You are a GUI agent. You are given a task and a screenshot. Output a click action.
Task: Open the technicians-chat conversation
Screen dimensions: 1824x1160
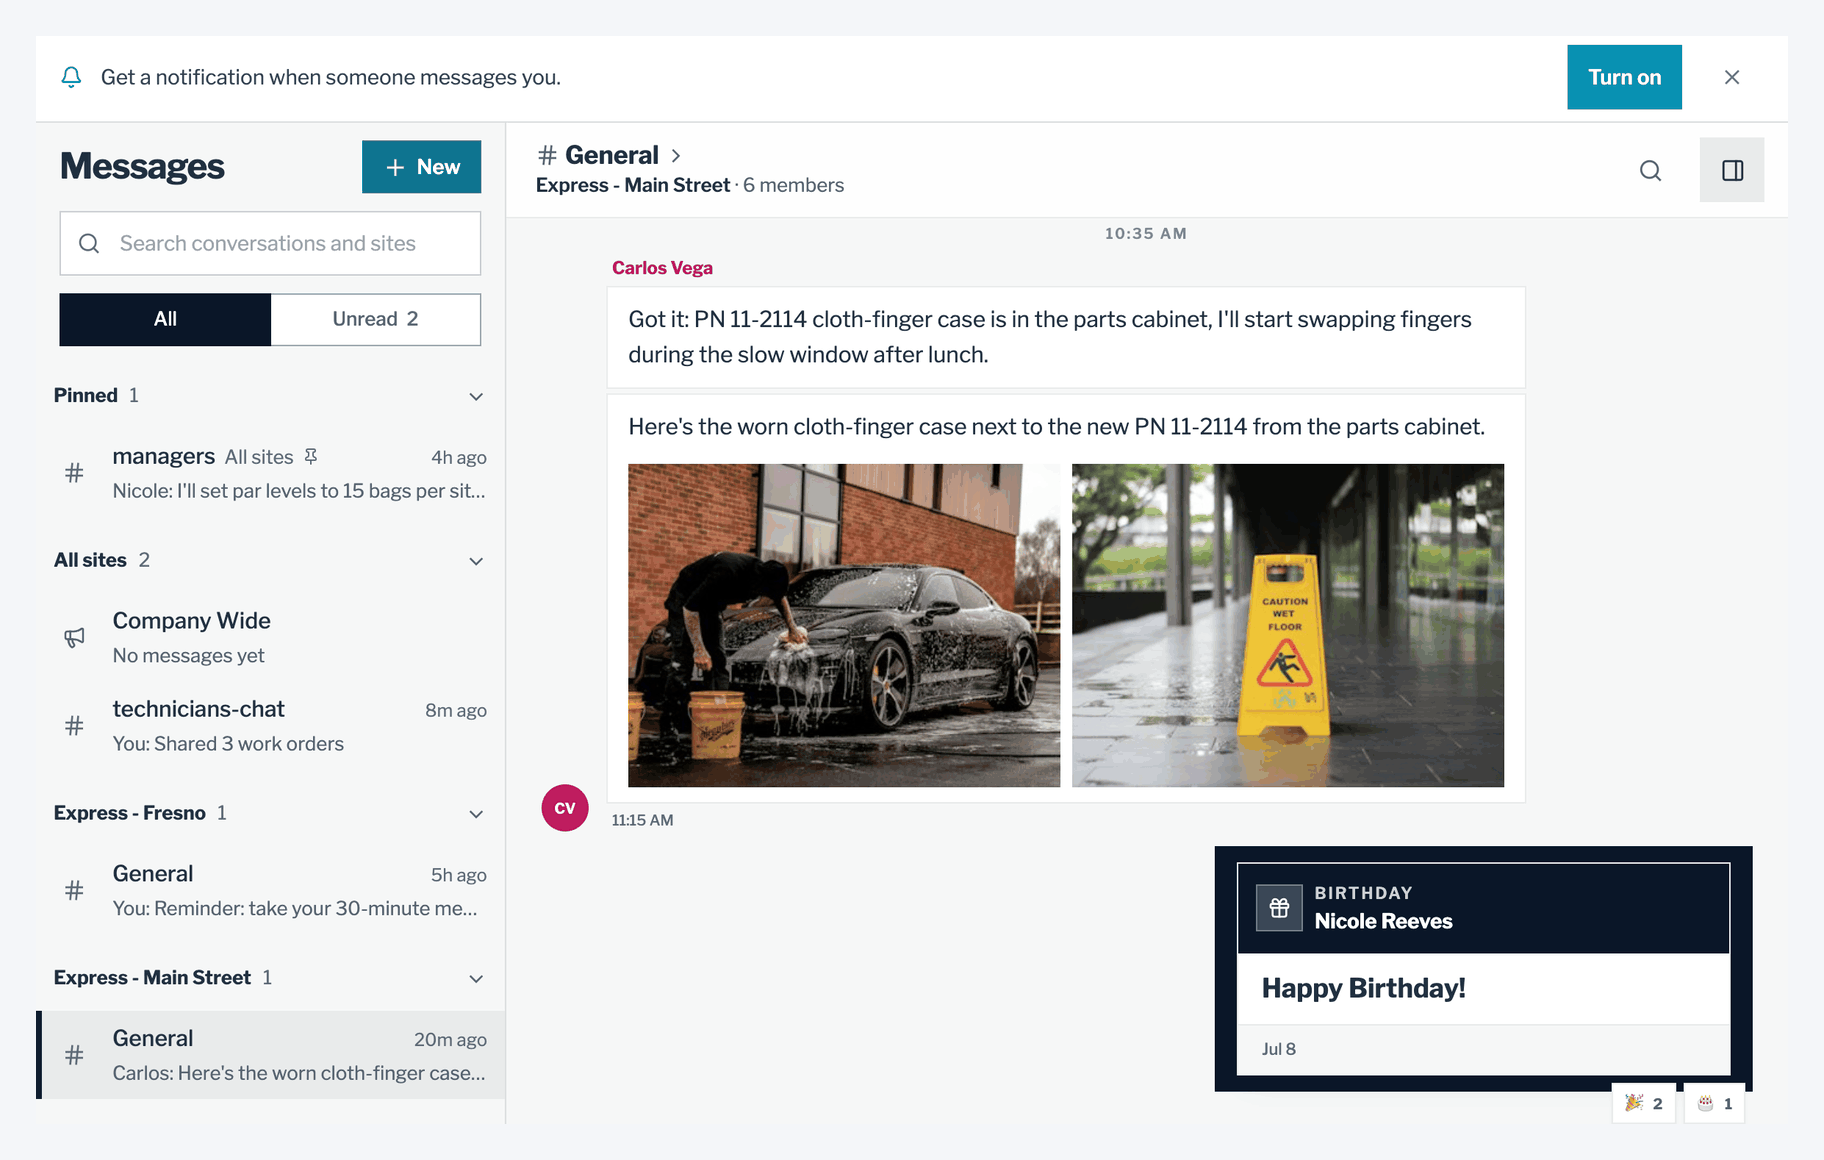click(x=270, y=726)
